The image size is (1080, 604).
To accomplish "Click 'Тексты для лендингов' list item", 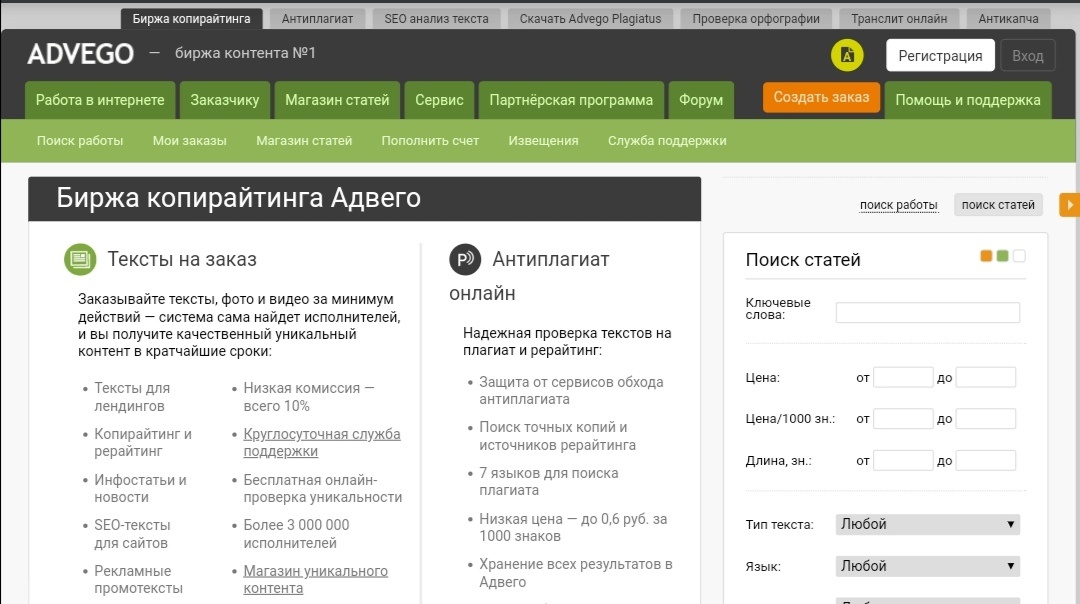I will (x=132, y=397).
